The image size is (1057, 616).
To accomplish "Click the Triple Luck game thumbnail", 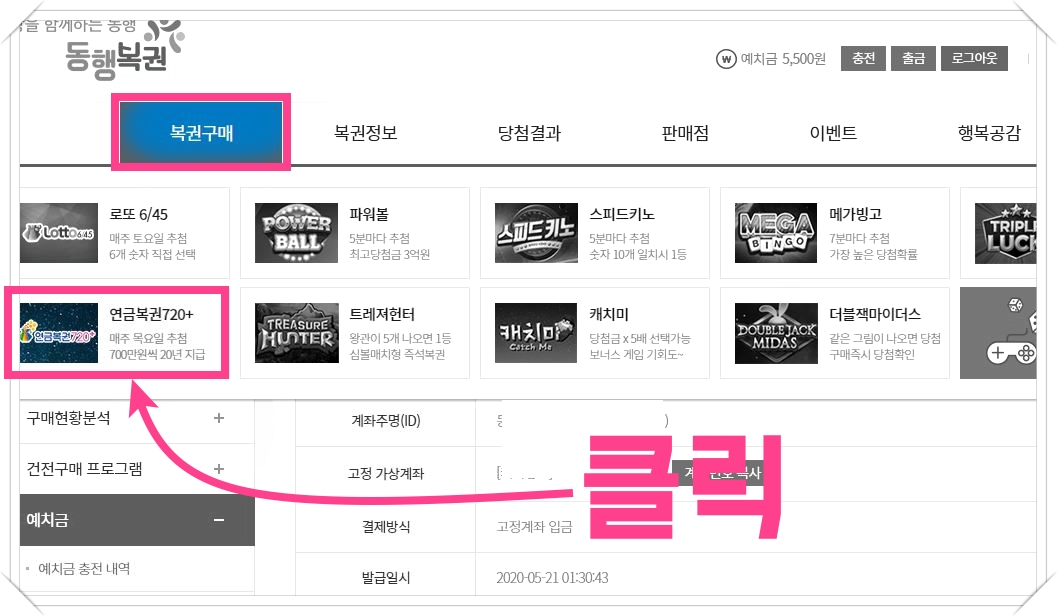I will pos(1005,233).
